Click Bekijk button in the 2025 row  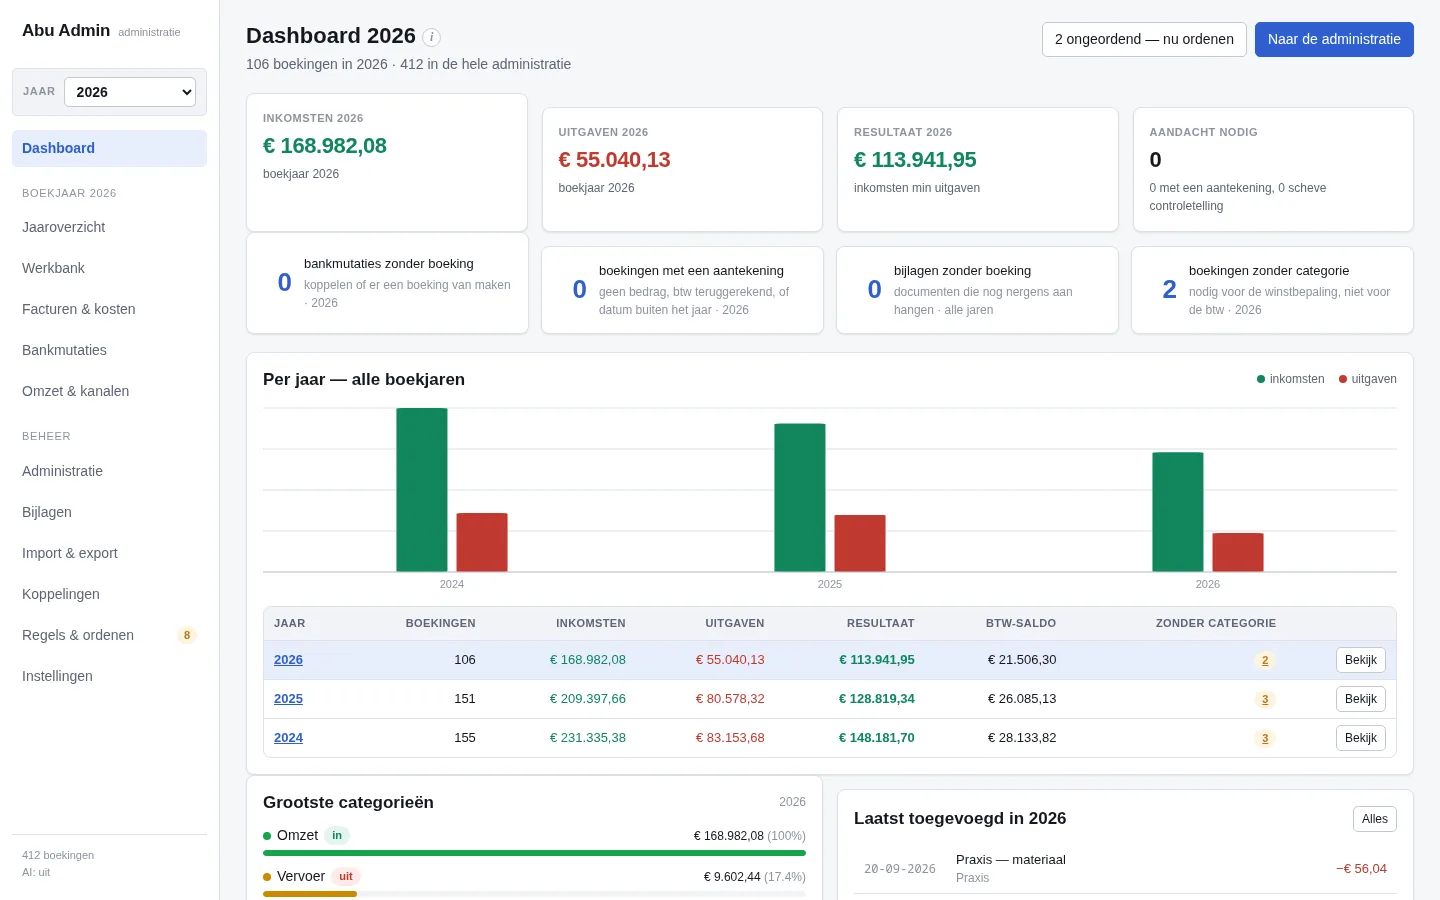1361,699
